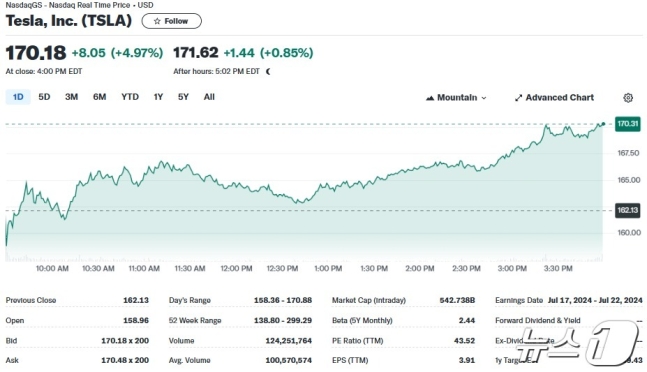Click 52 Week Range 138.80 - 299.29
The width and height of the screenshot is (647, 372).
point(283,320)
